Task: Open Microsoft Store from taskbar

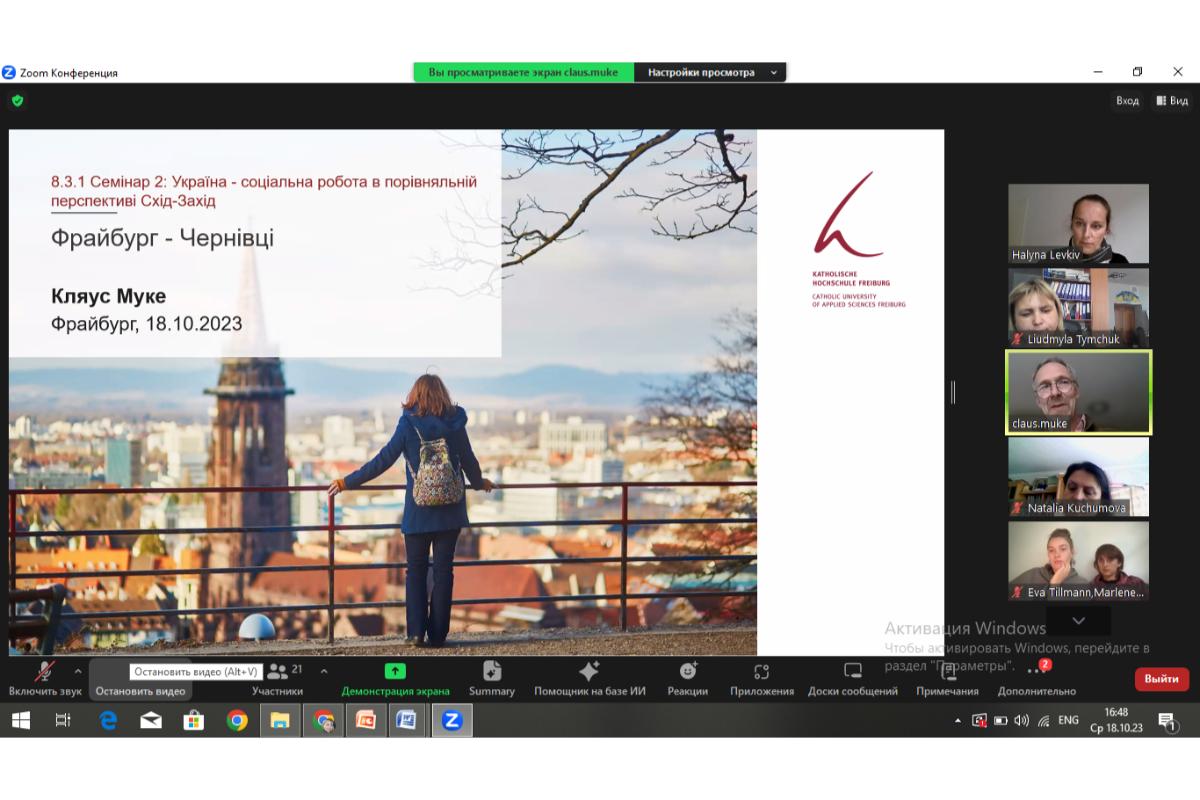Action: click(x=194, y=720)
